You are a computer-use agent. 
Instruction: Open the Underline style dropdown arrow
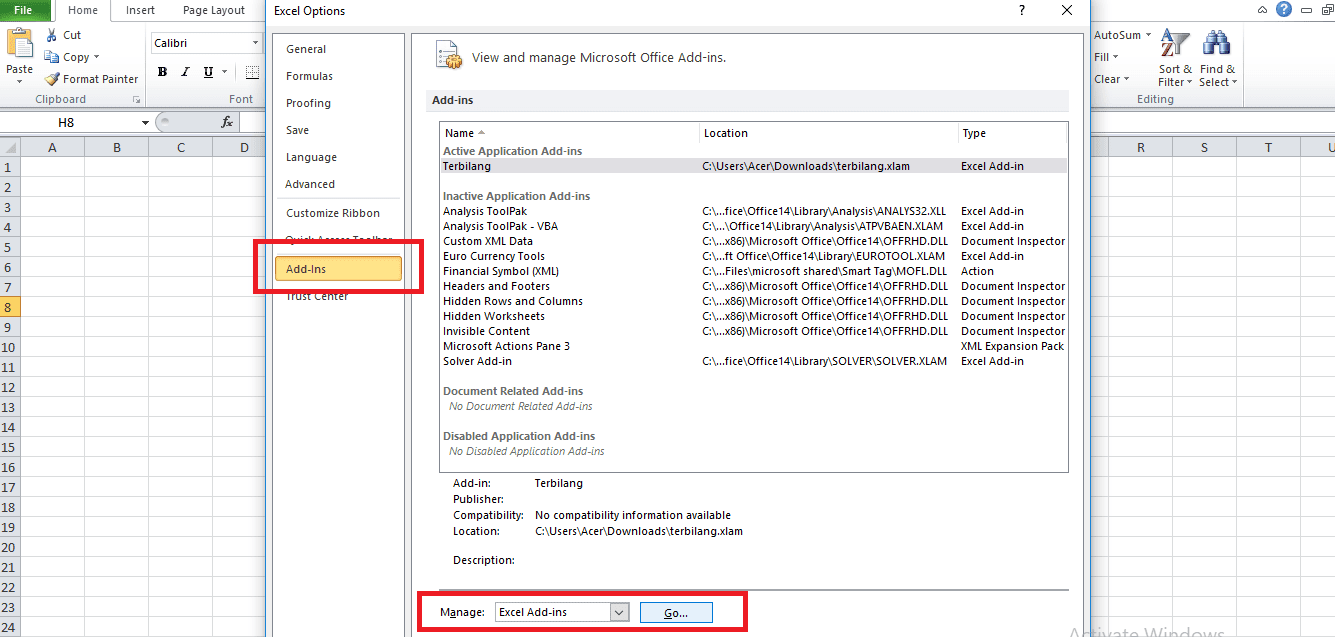(225, 72)
